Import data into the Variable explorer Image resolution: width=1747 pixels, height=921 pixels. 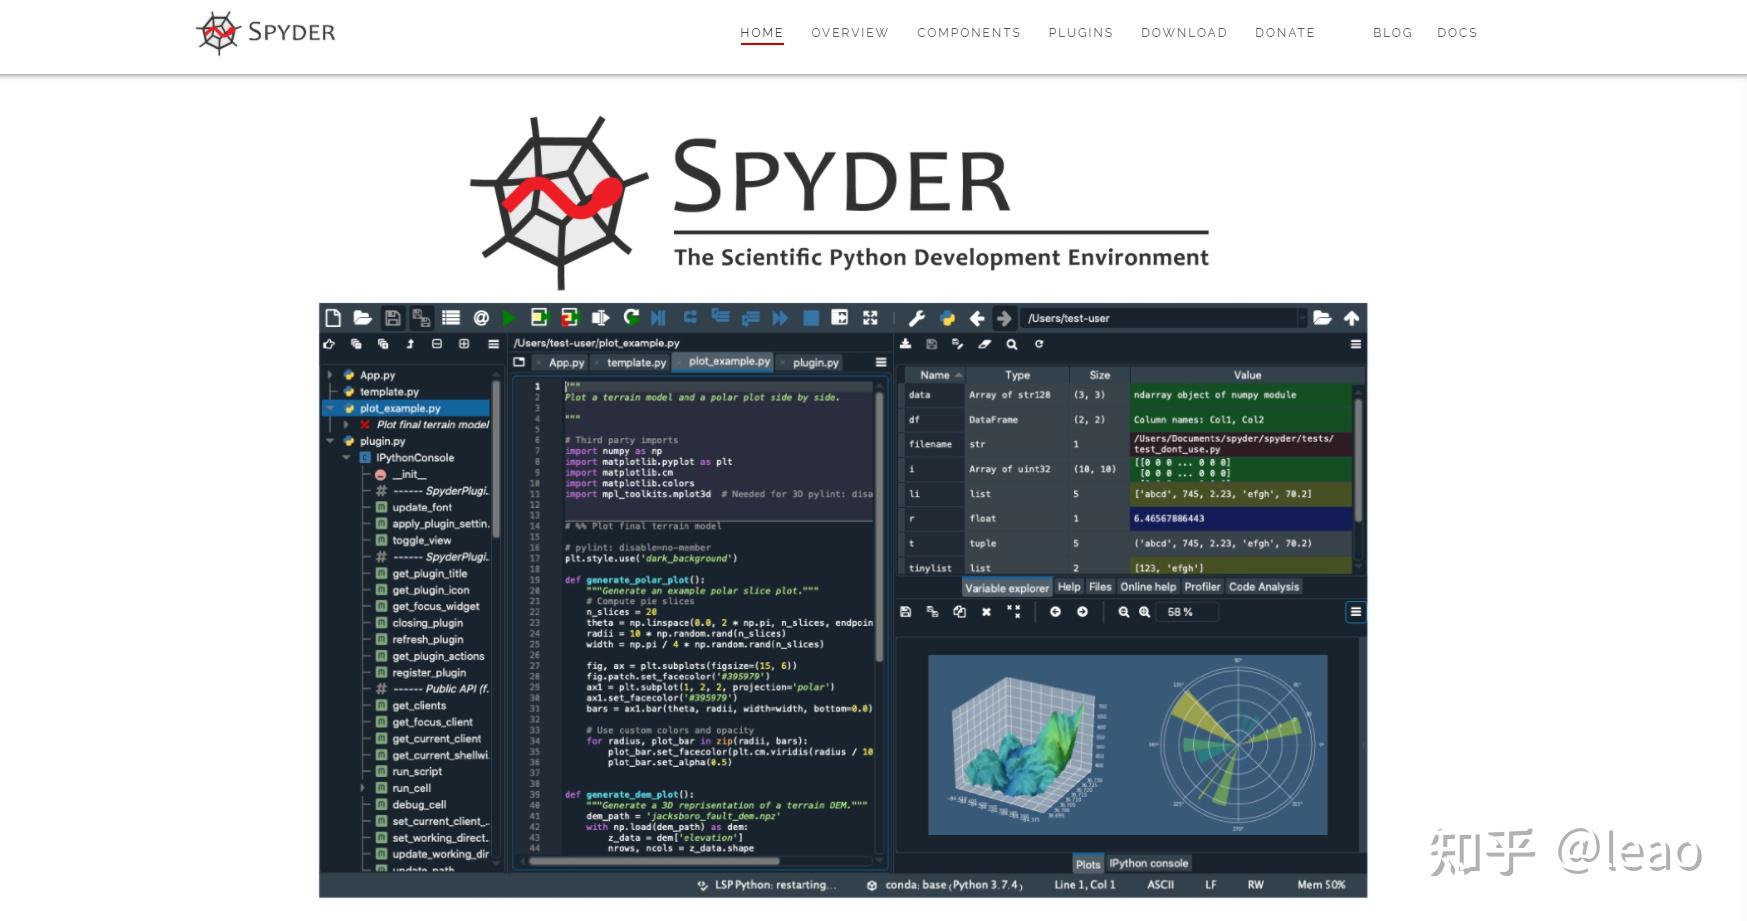[x=906, y=345]
